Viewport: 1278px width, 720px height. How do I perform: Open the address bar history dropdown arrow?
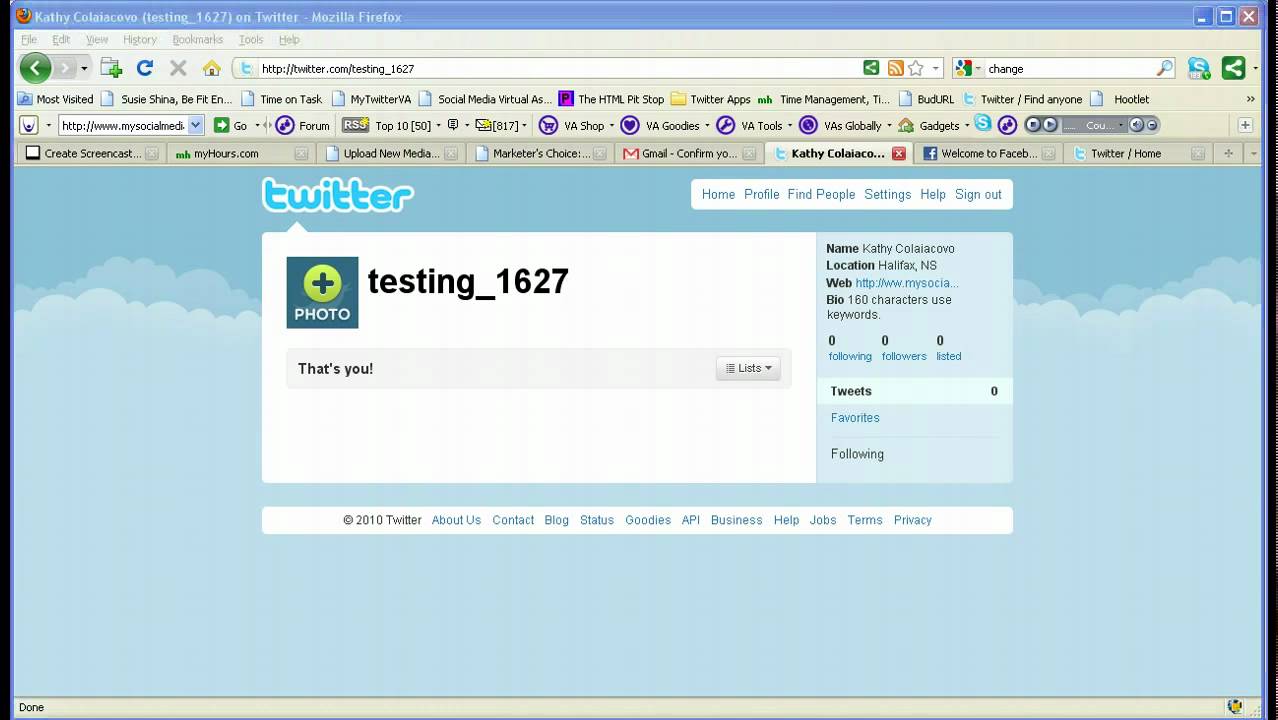tap(936, 68)
